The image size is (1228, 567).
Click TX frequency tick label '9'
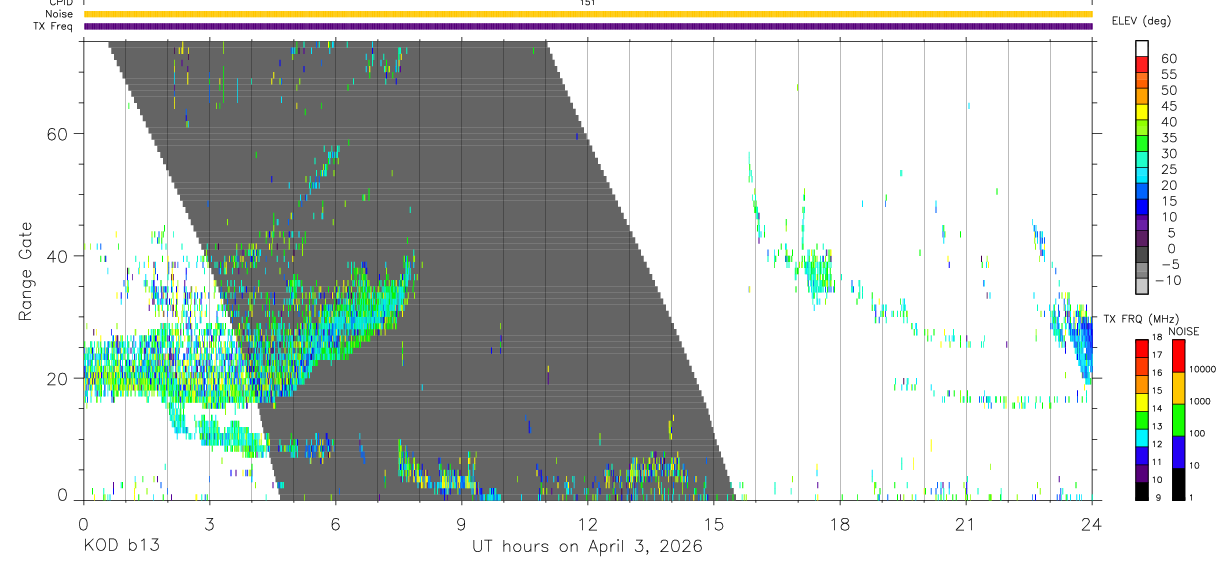pos(1158,498)
